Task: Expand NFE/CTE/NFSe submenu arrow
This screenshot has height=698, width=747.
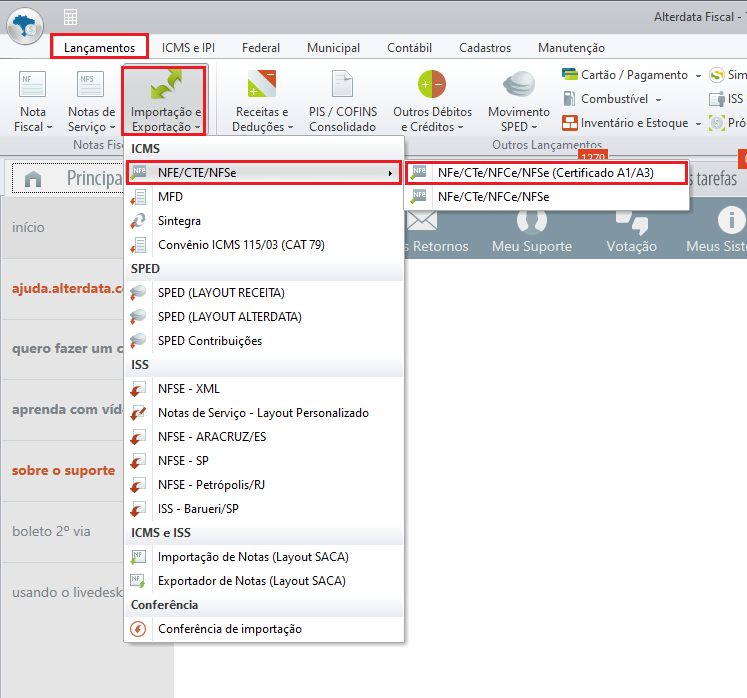Action: (390, 173)
